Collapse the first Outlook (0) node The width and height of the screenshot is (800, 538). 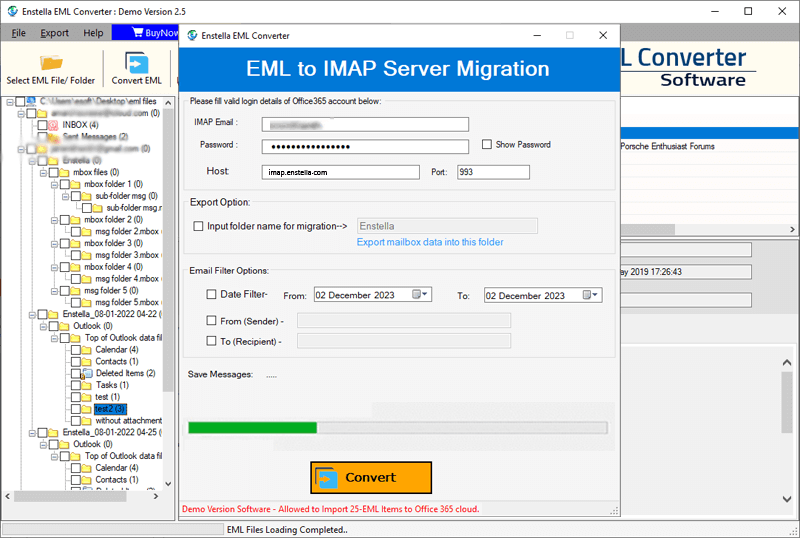click(43, 326)
